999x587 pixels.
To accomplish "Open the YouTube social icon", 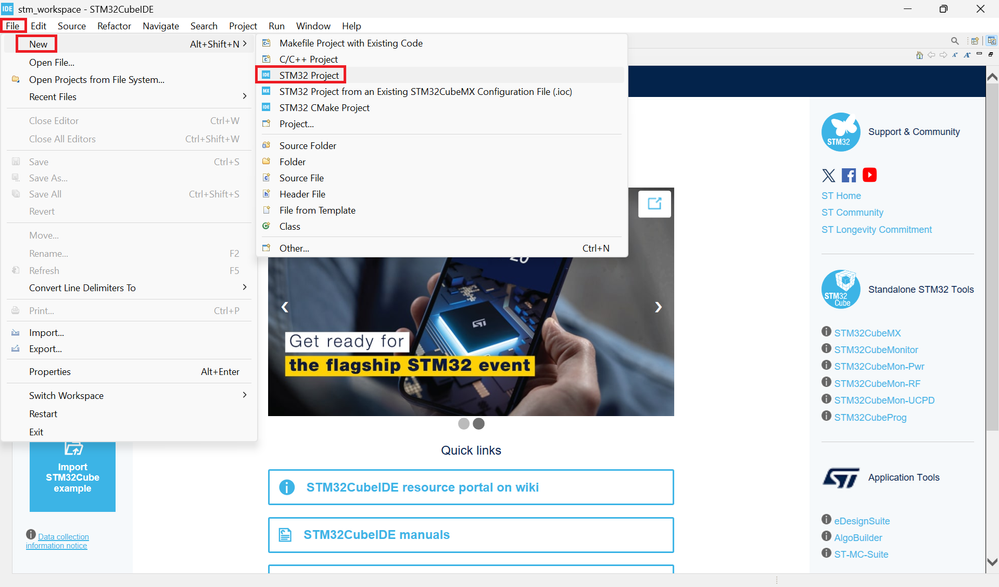I will click(870, 175).
